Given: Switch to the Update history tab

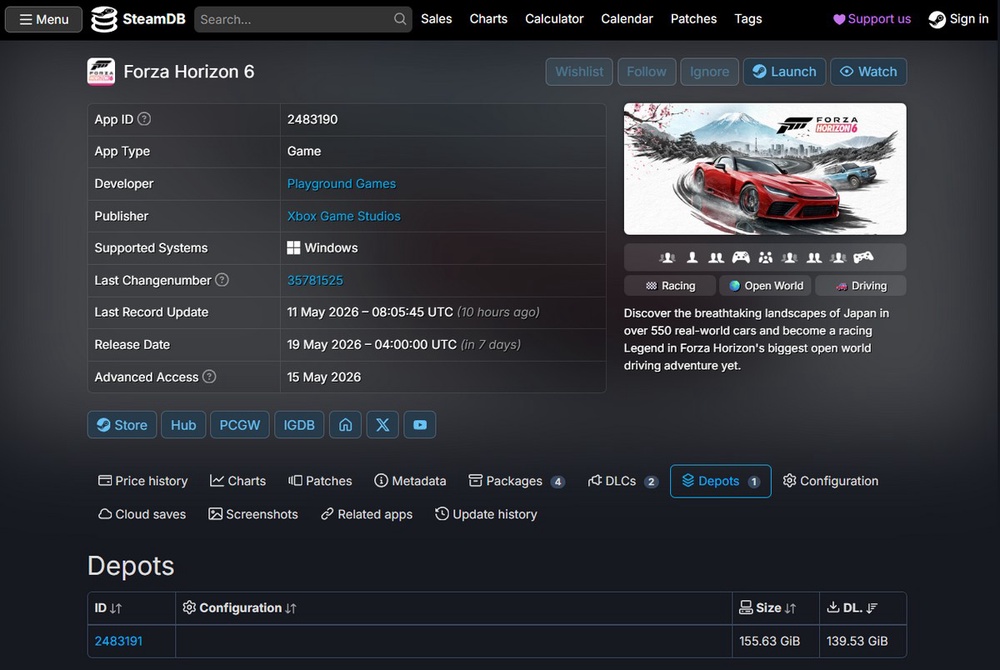Looking at the screenshot, I should 486,514.
